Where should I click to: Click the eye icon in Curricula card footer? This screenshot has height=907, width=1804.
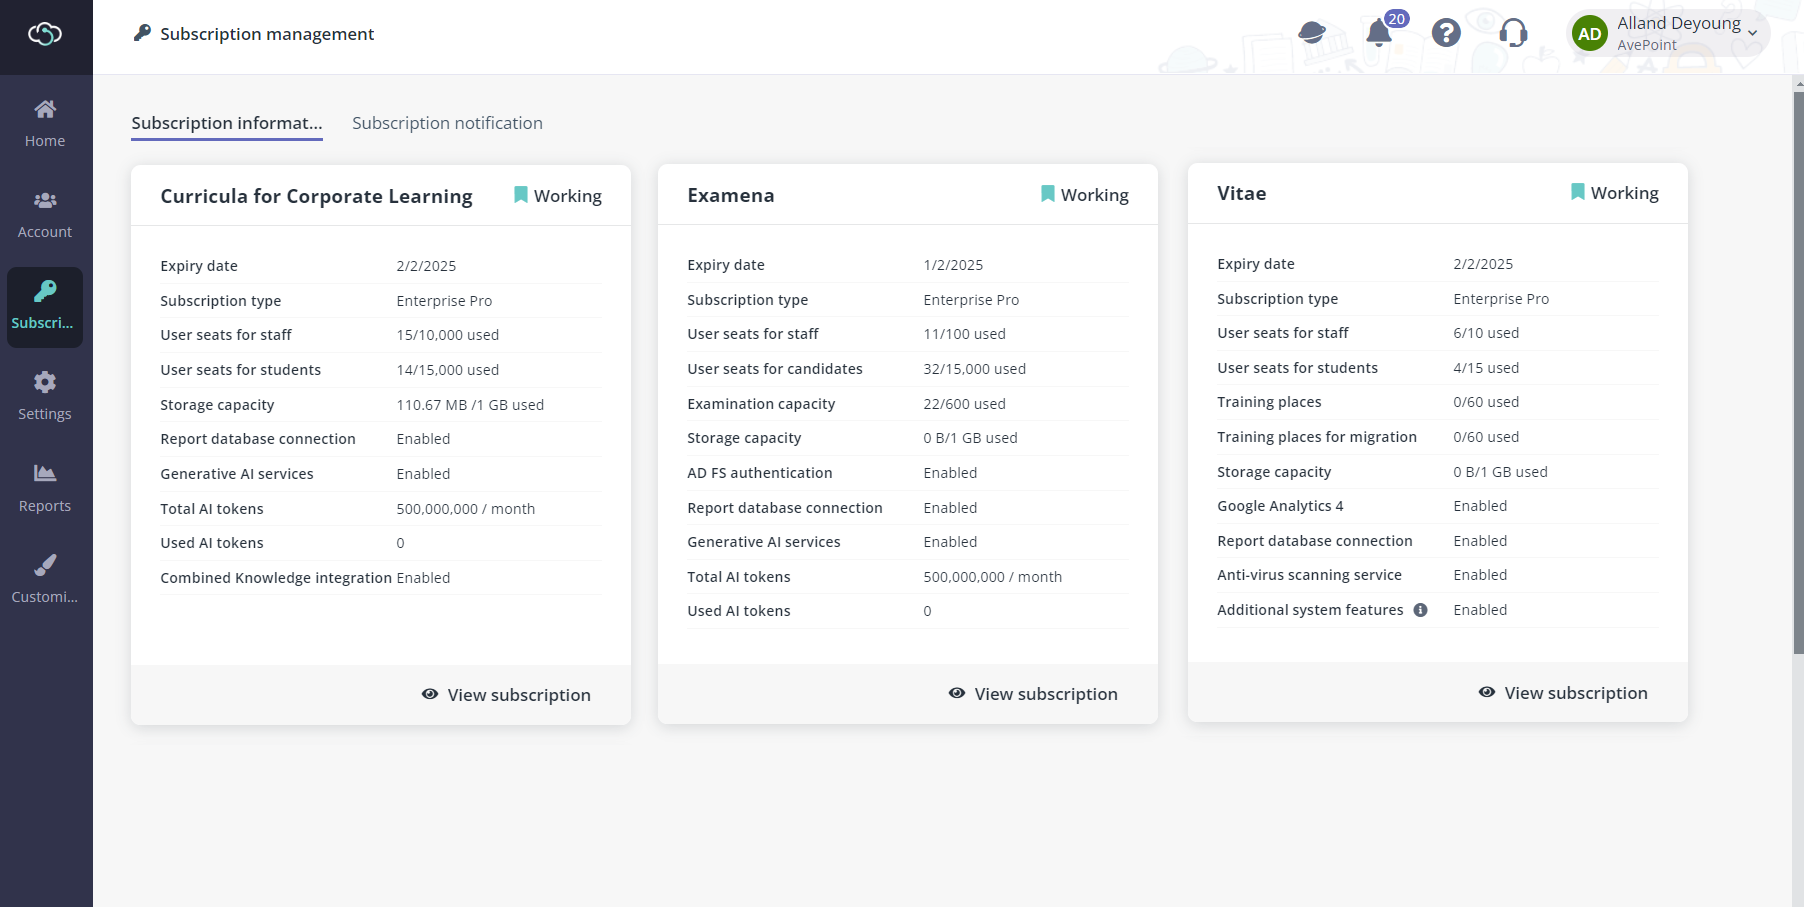[x=430, y=694]
